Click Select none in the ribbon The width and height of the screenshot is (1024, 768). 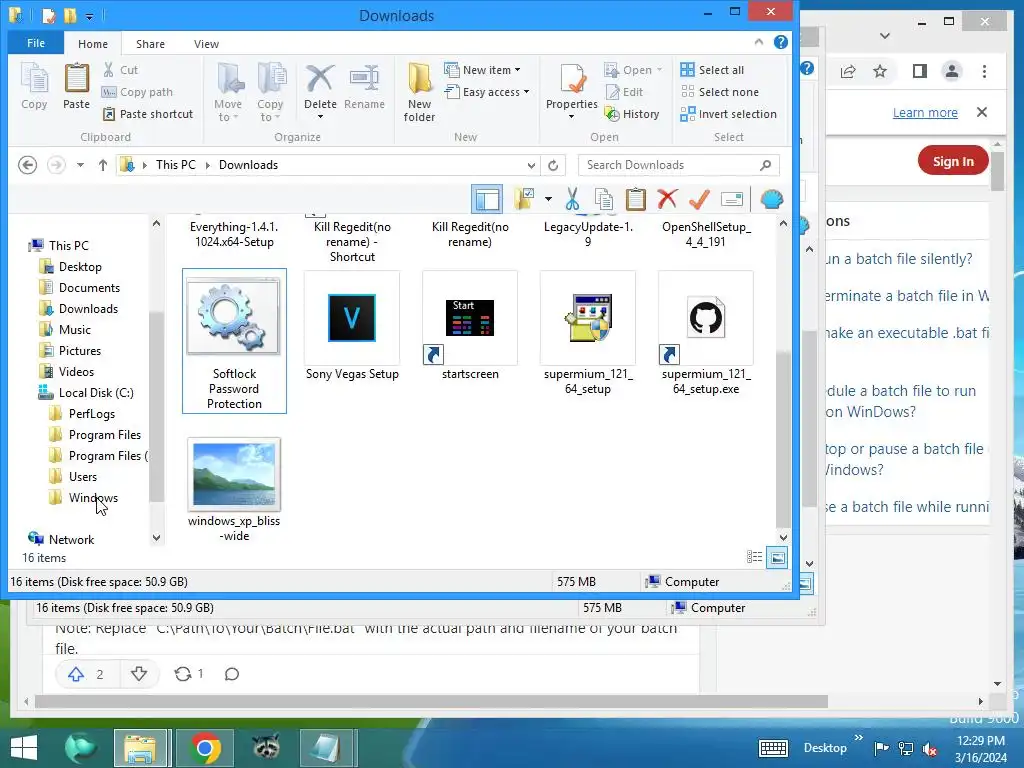click(x=719, y=92)
